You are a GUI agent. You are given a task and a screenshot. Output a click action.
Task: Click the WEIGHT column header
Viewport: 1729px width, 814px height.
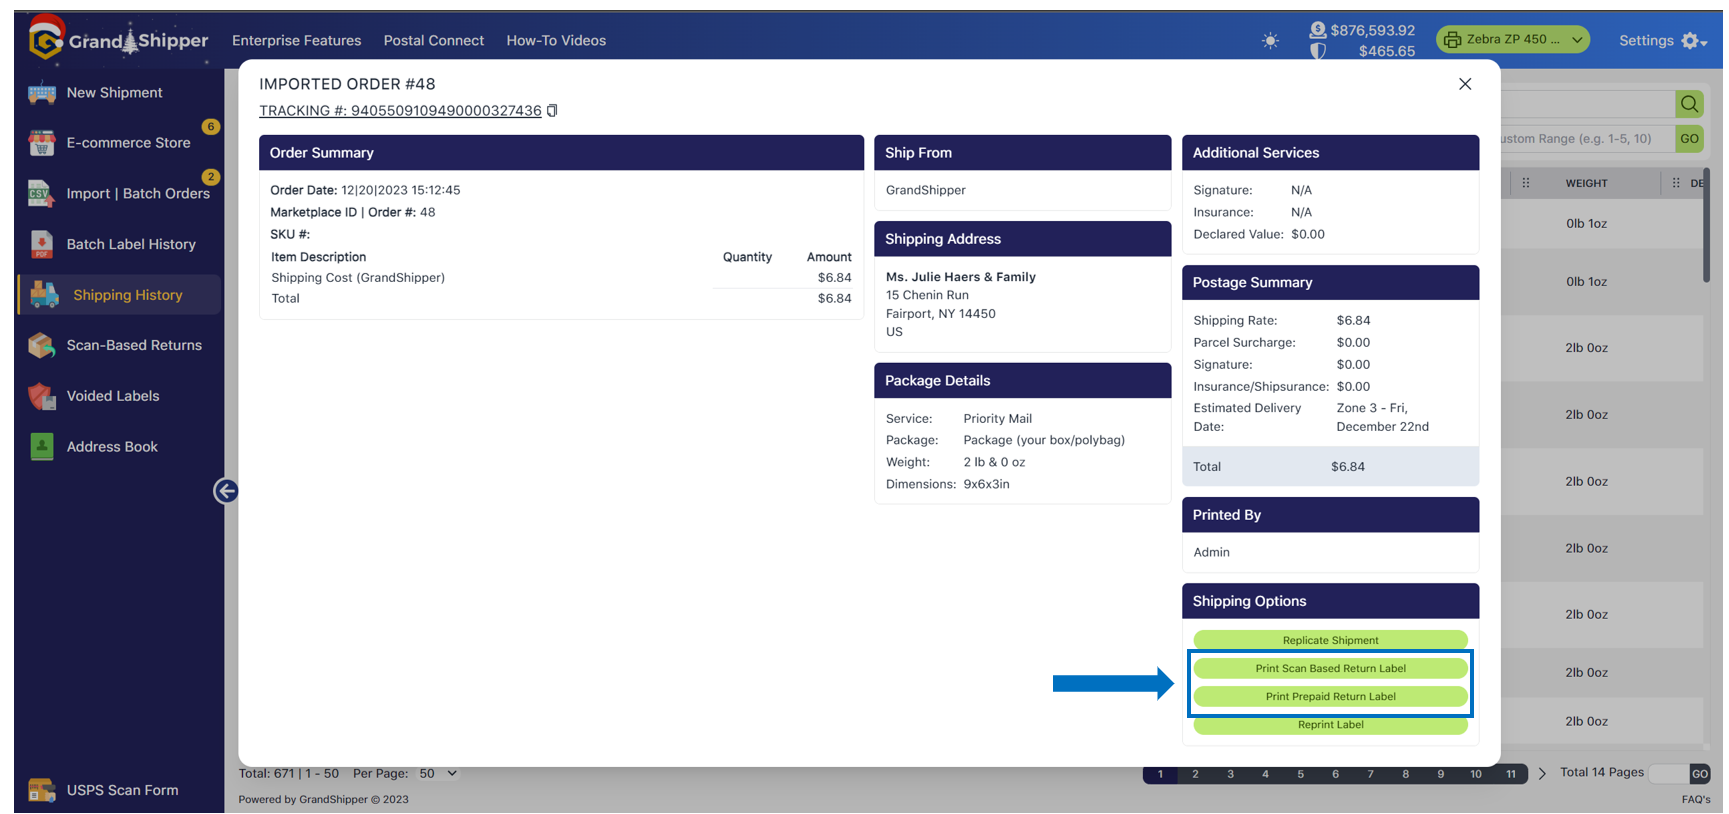pyautogui.click(x=1586, y=183)
